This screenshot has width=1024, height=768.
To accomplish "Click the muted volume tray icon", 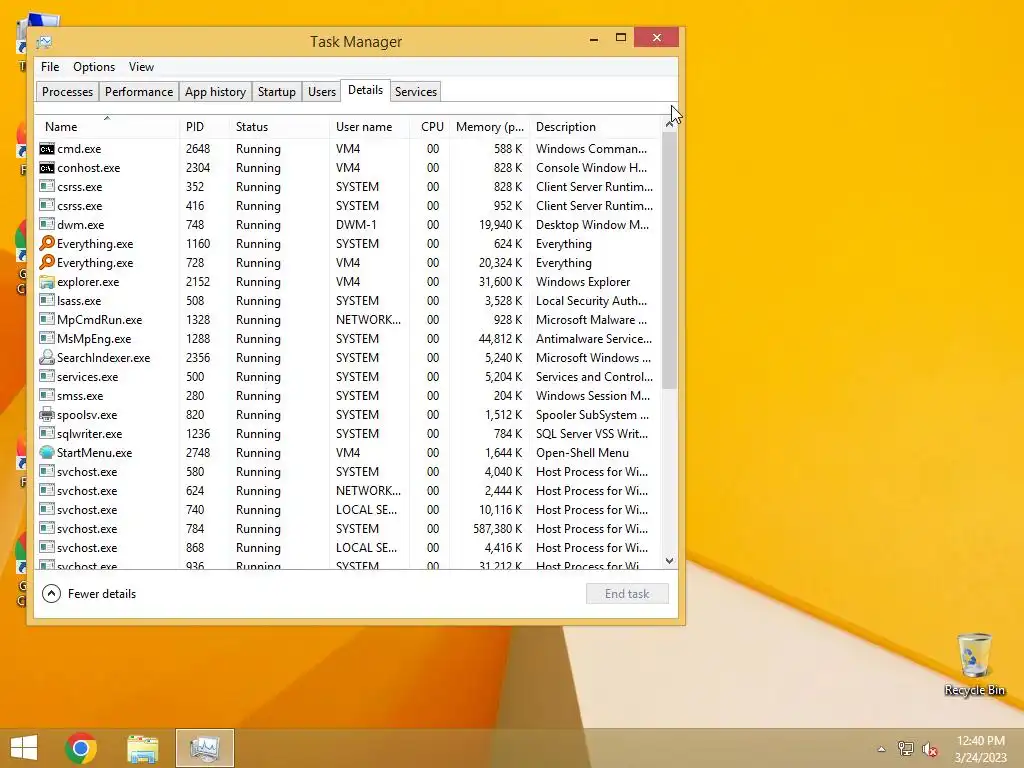I will (930, 749).
